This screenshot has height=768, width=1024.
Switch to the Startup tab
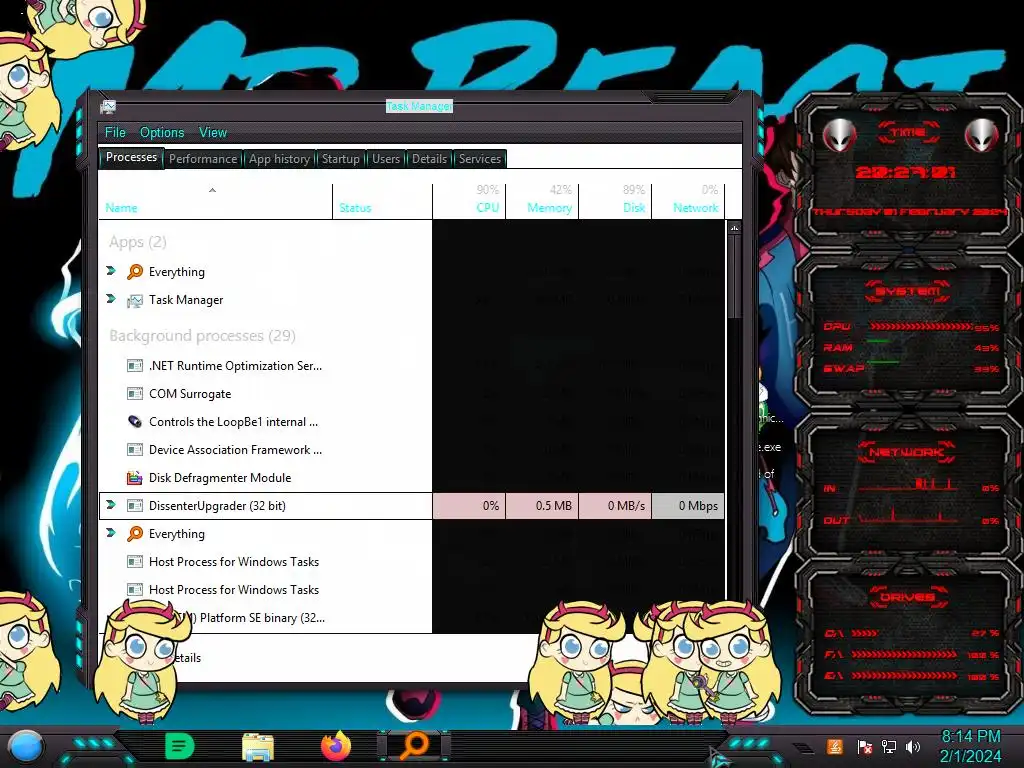tap(340, 159)
